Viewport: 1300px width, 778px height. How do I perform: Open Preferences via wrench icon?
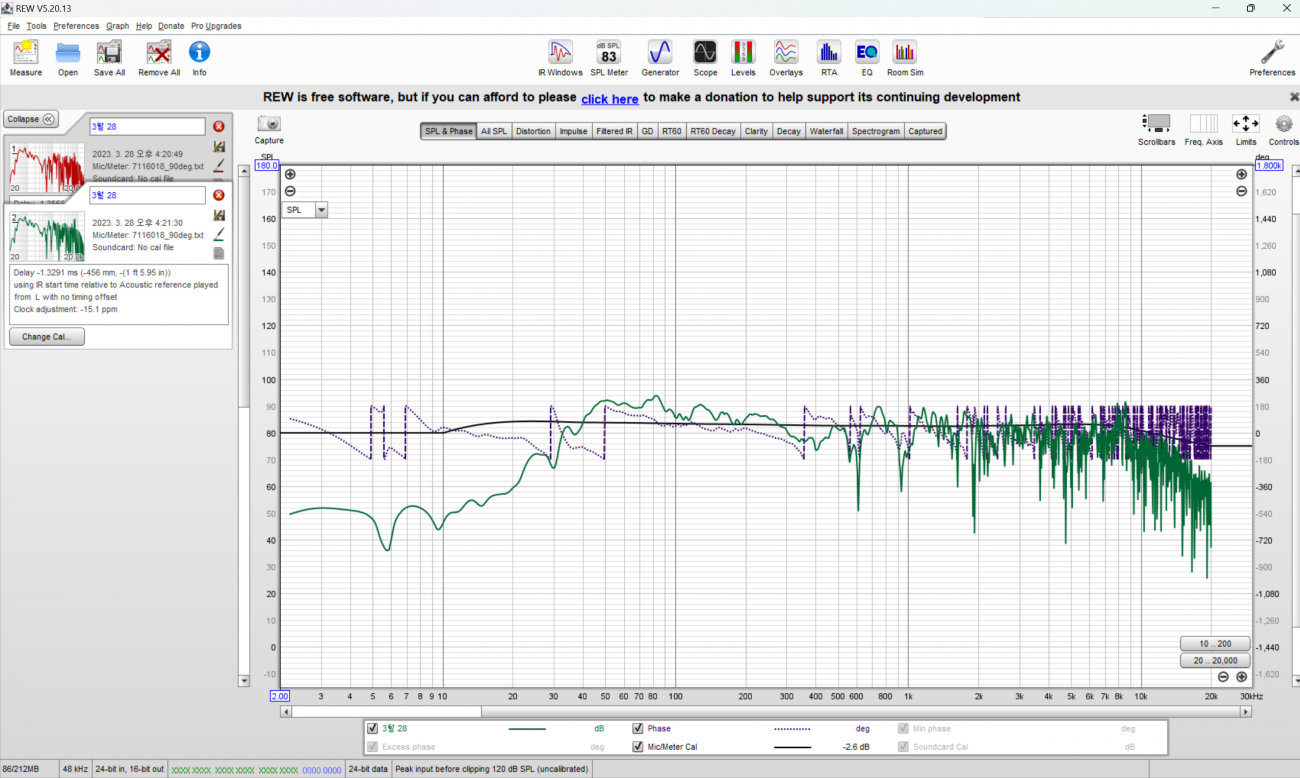click(x=1272, y=58)
